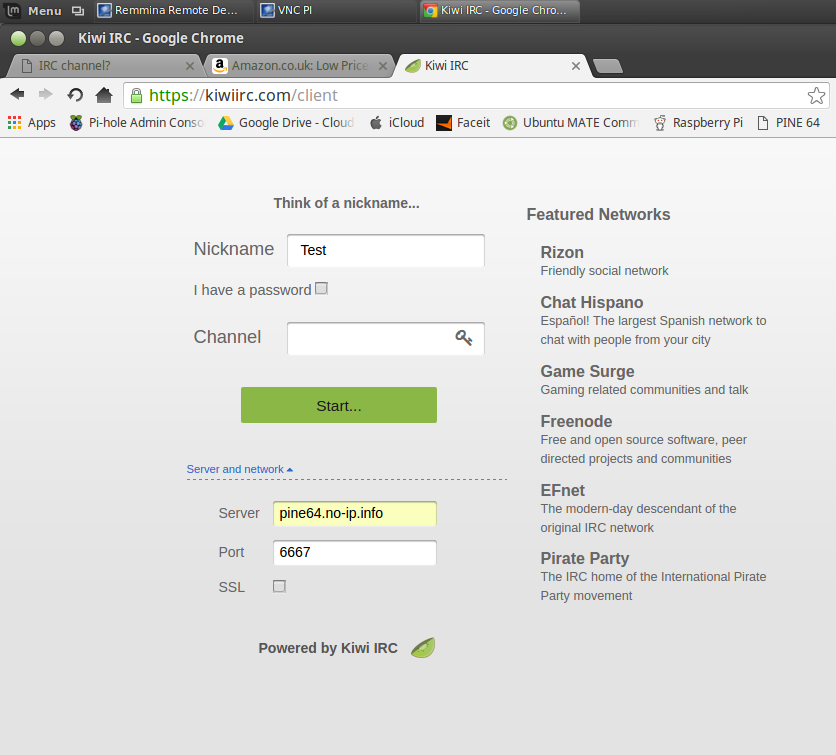Viewport: 836px width, 755px height.
Task: Click the Port number field
Action: click(354, 552)
